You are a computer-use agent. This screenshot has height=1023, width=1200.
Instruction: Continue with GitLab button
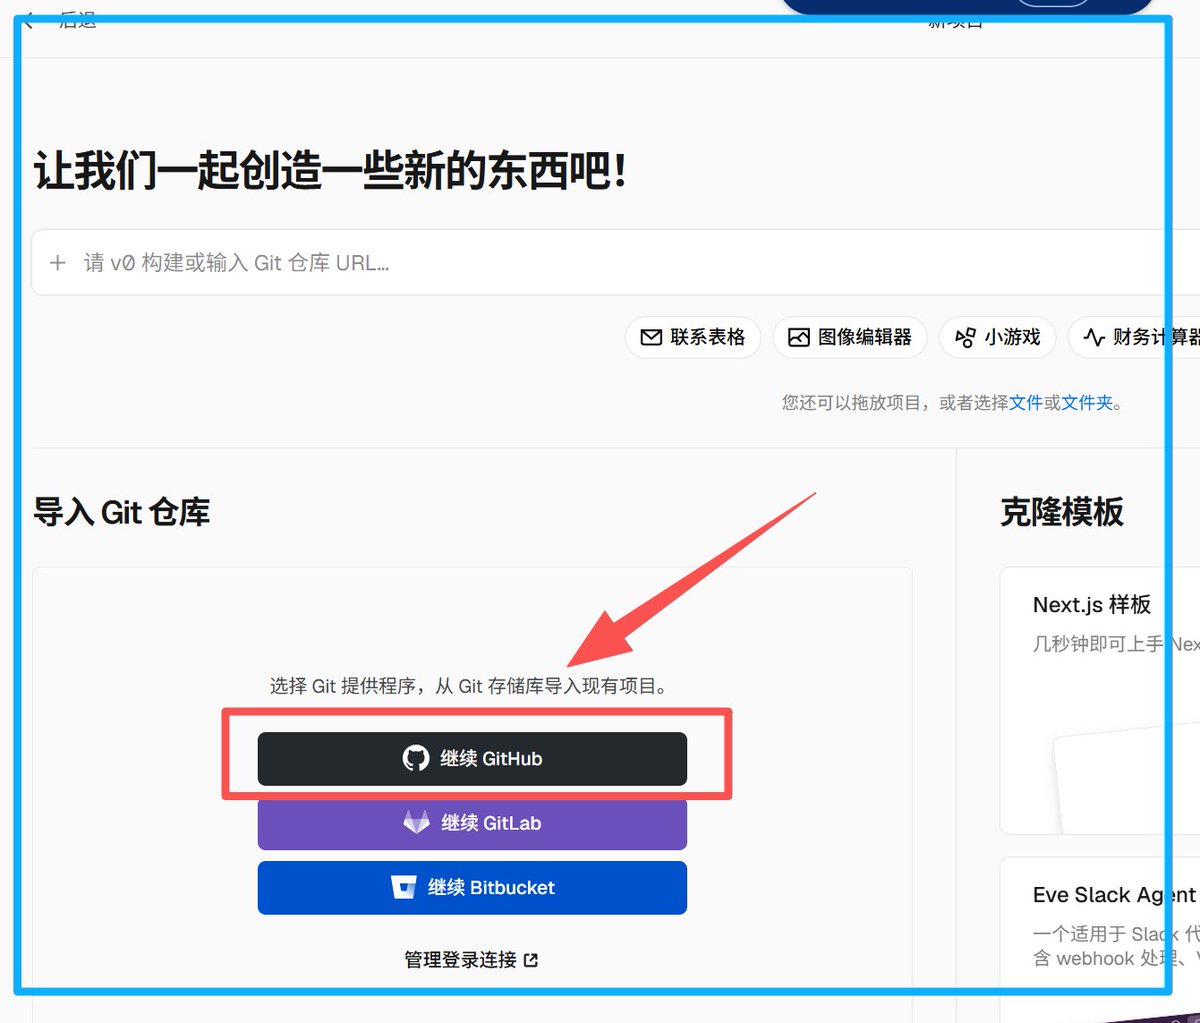pos(472,823)
